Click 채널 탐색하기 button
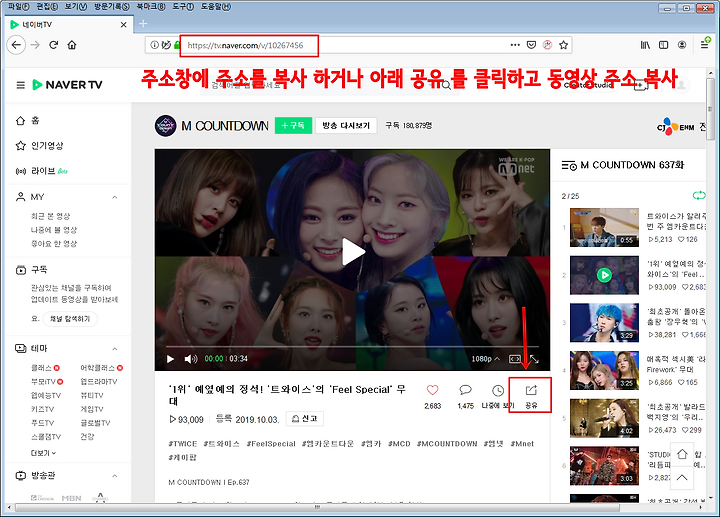The width and height of the screenshot is (720, 517). pyautogui.click(x=70, y=319)
